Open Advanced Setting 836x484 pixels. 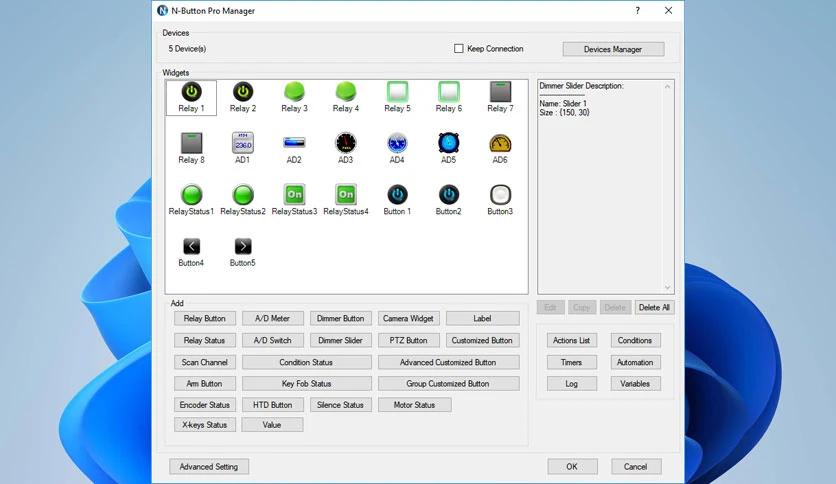209,466
